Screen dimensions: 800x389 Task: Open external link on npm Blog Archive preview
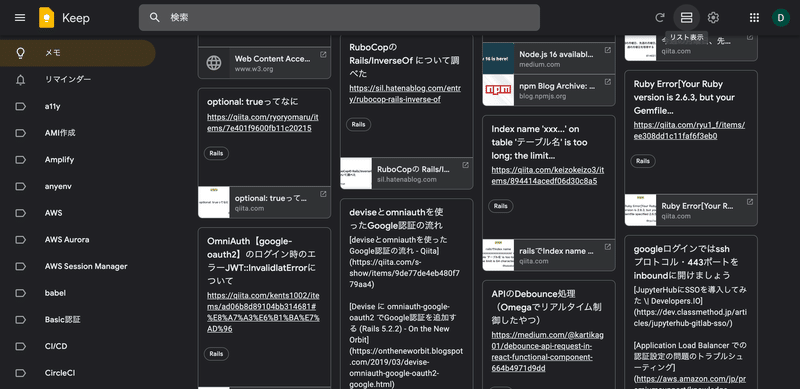tap(608, 82)
